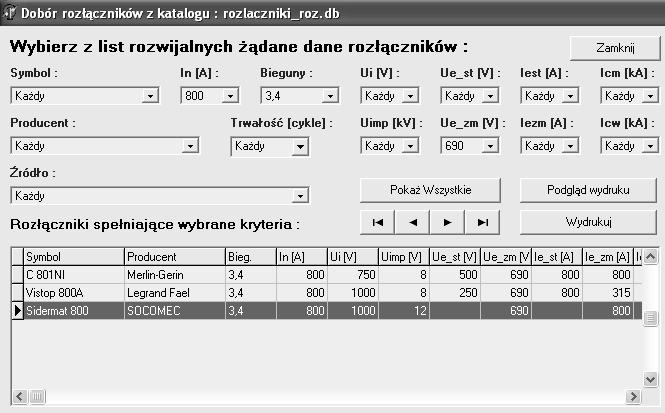This screenshot has height=413, width=665.
Task: Click the Wydrukuj button
Action: click(588, 222)
